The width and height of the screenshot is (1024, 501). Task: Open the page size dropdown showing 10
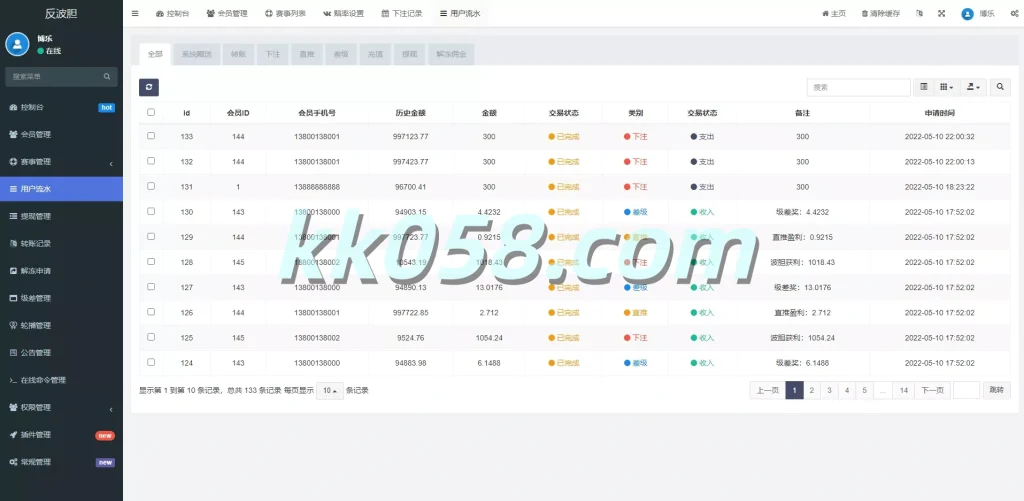330,390
